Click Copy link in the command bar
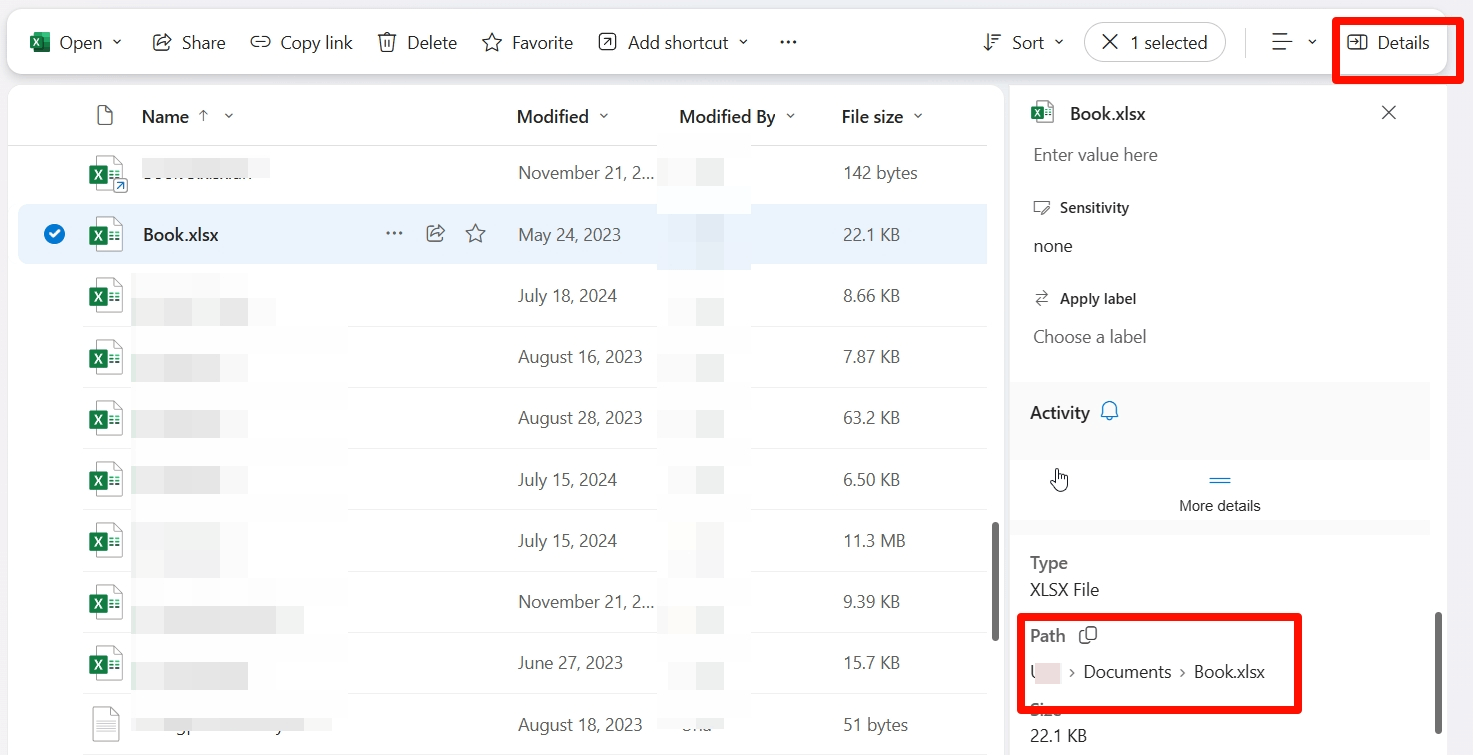This screenshot has height=755, width=1473. coord(301,42)
